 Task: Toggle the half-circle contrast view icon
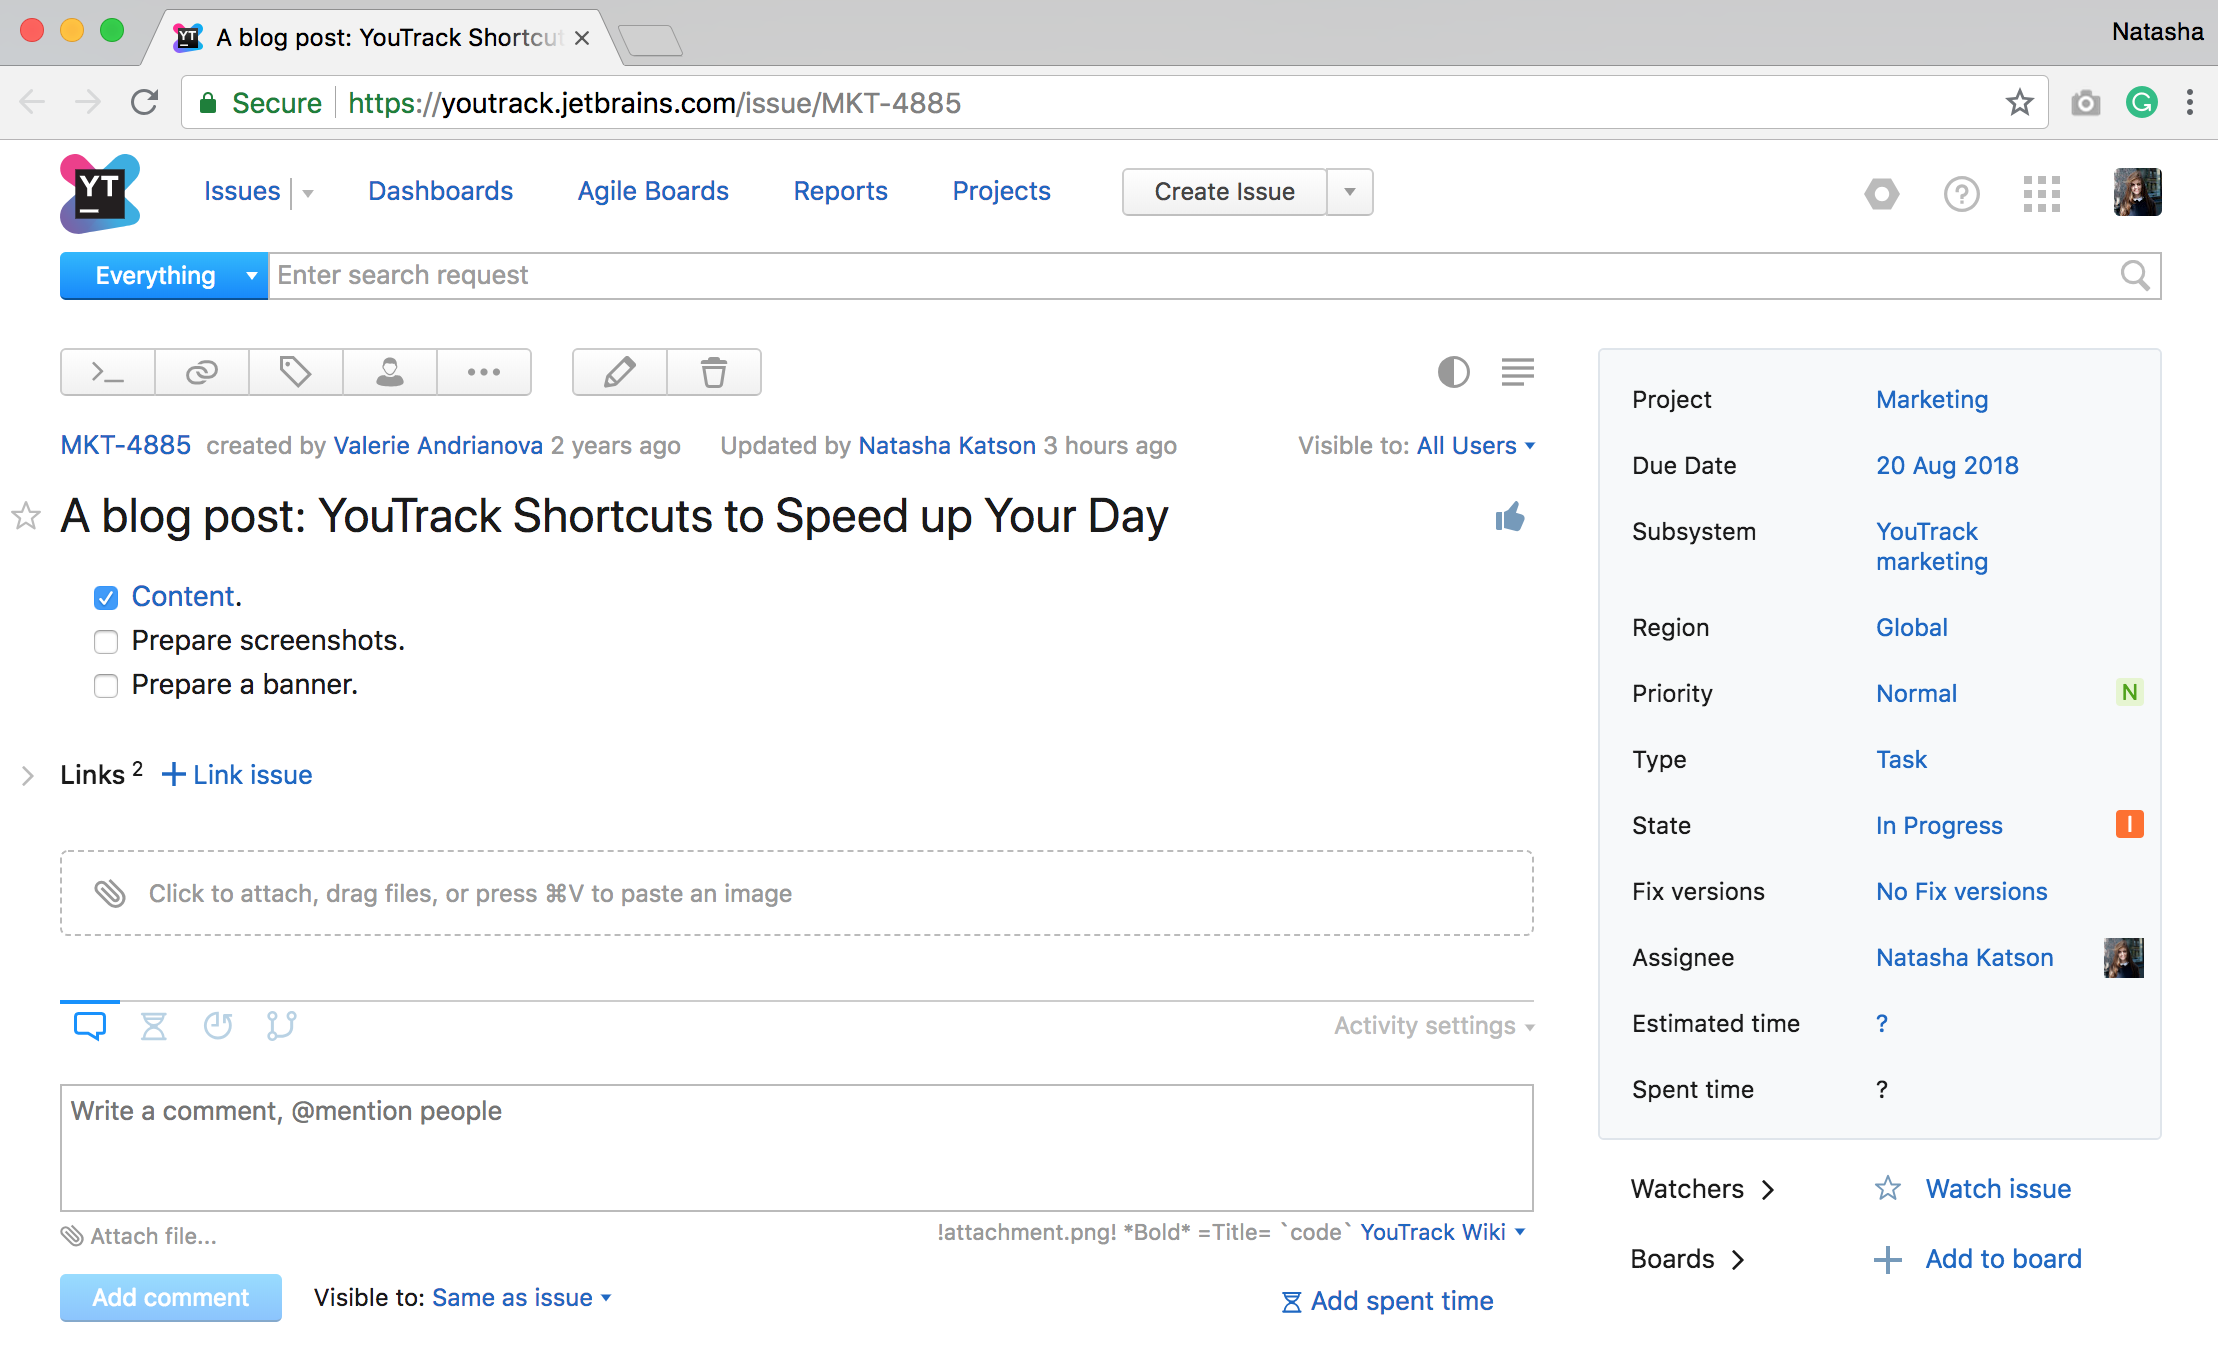point(1453,372)
